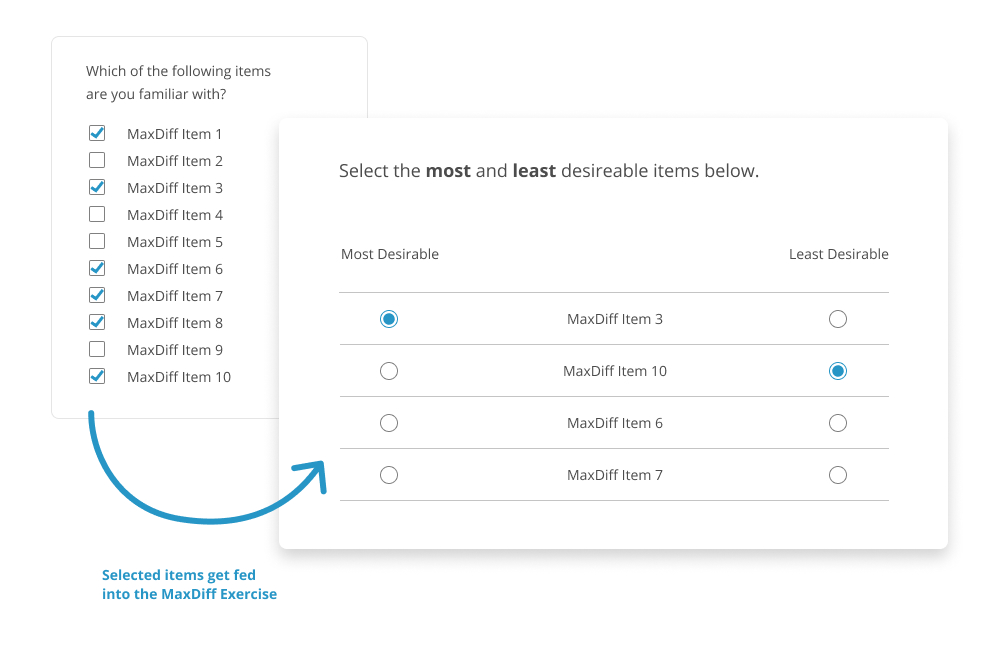Mark MaxDiff Item 10 as Most Desirable
The image size is (1006, 652).
tap(389, 371)
